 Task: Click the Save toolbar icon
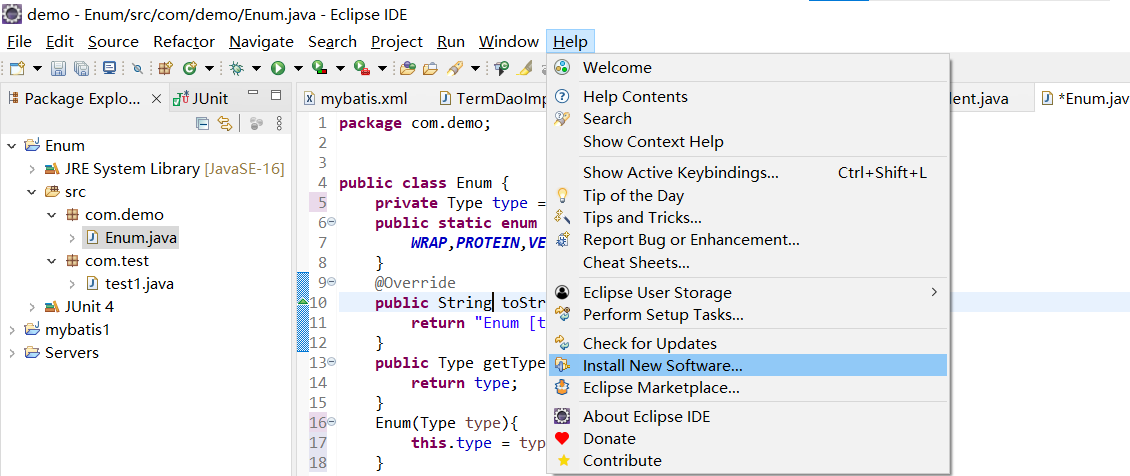(58, 68)
